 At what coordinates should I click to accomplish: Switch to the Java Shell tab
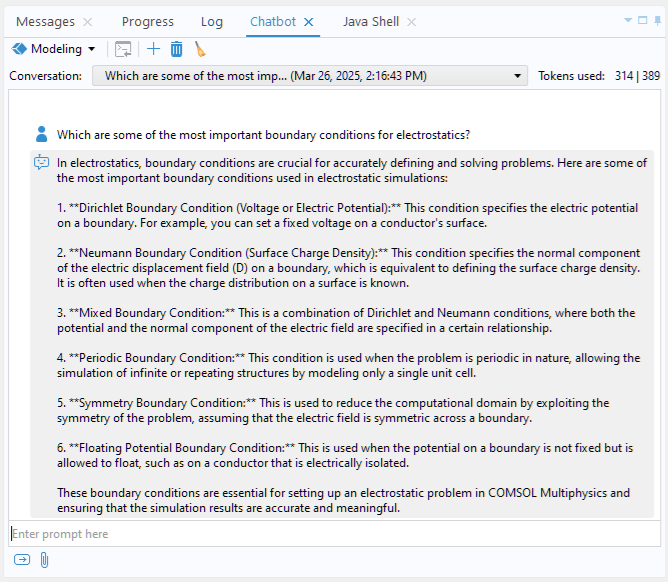pos(370,21)
